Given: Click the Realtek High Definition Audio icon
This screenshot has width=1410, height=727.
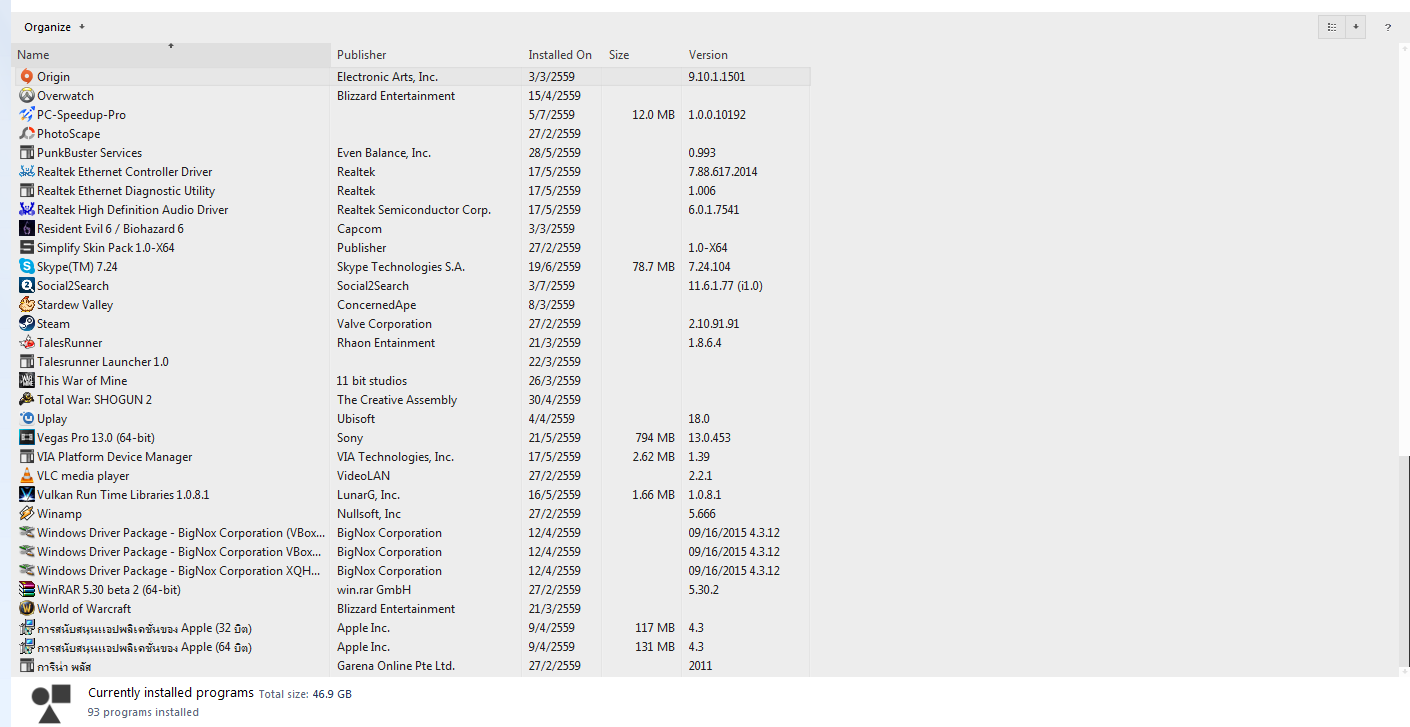Looking at the screenshot, I should (27, 210).
